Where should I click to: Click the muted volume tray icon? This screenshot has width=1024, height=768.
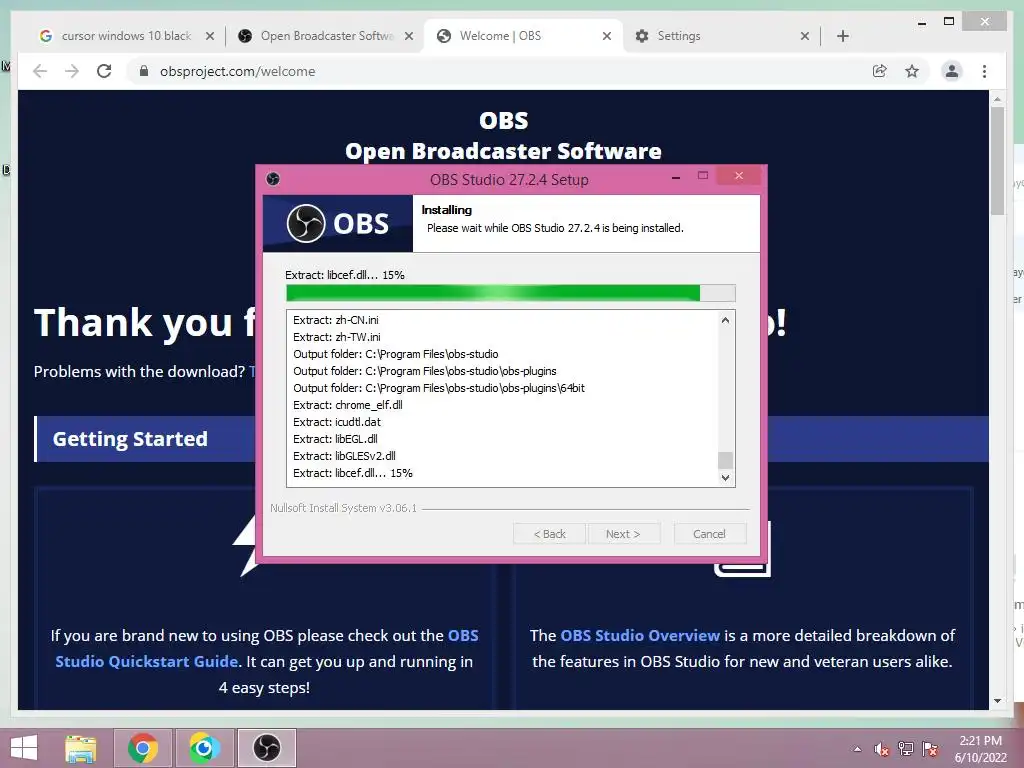tap(881, 749)
